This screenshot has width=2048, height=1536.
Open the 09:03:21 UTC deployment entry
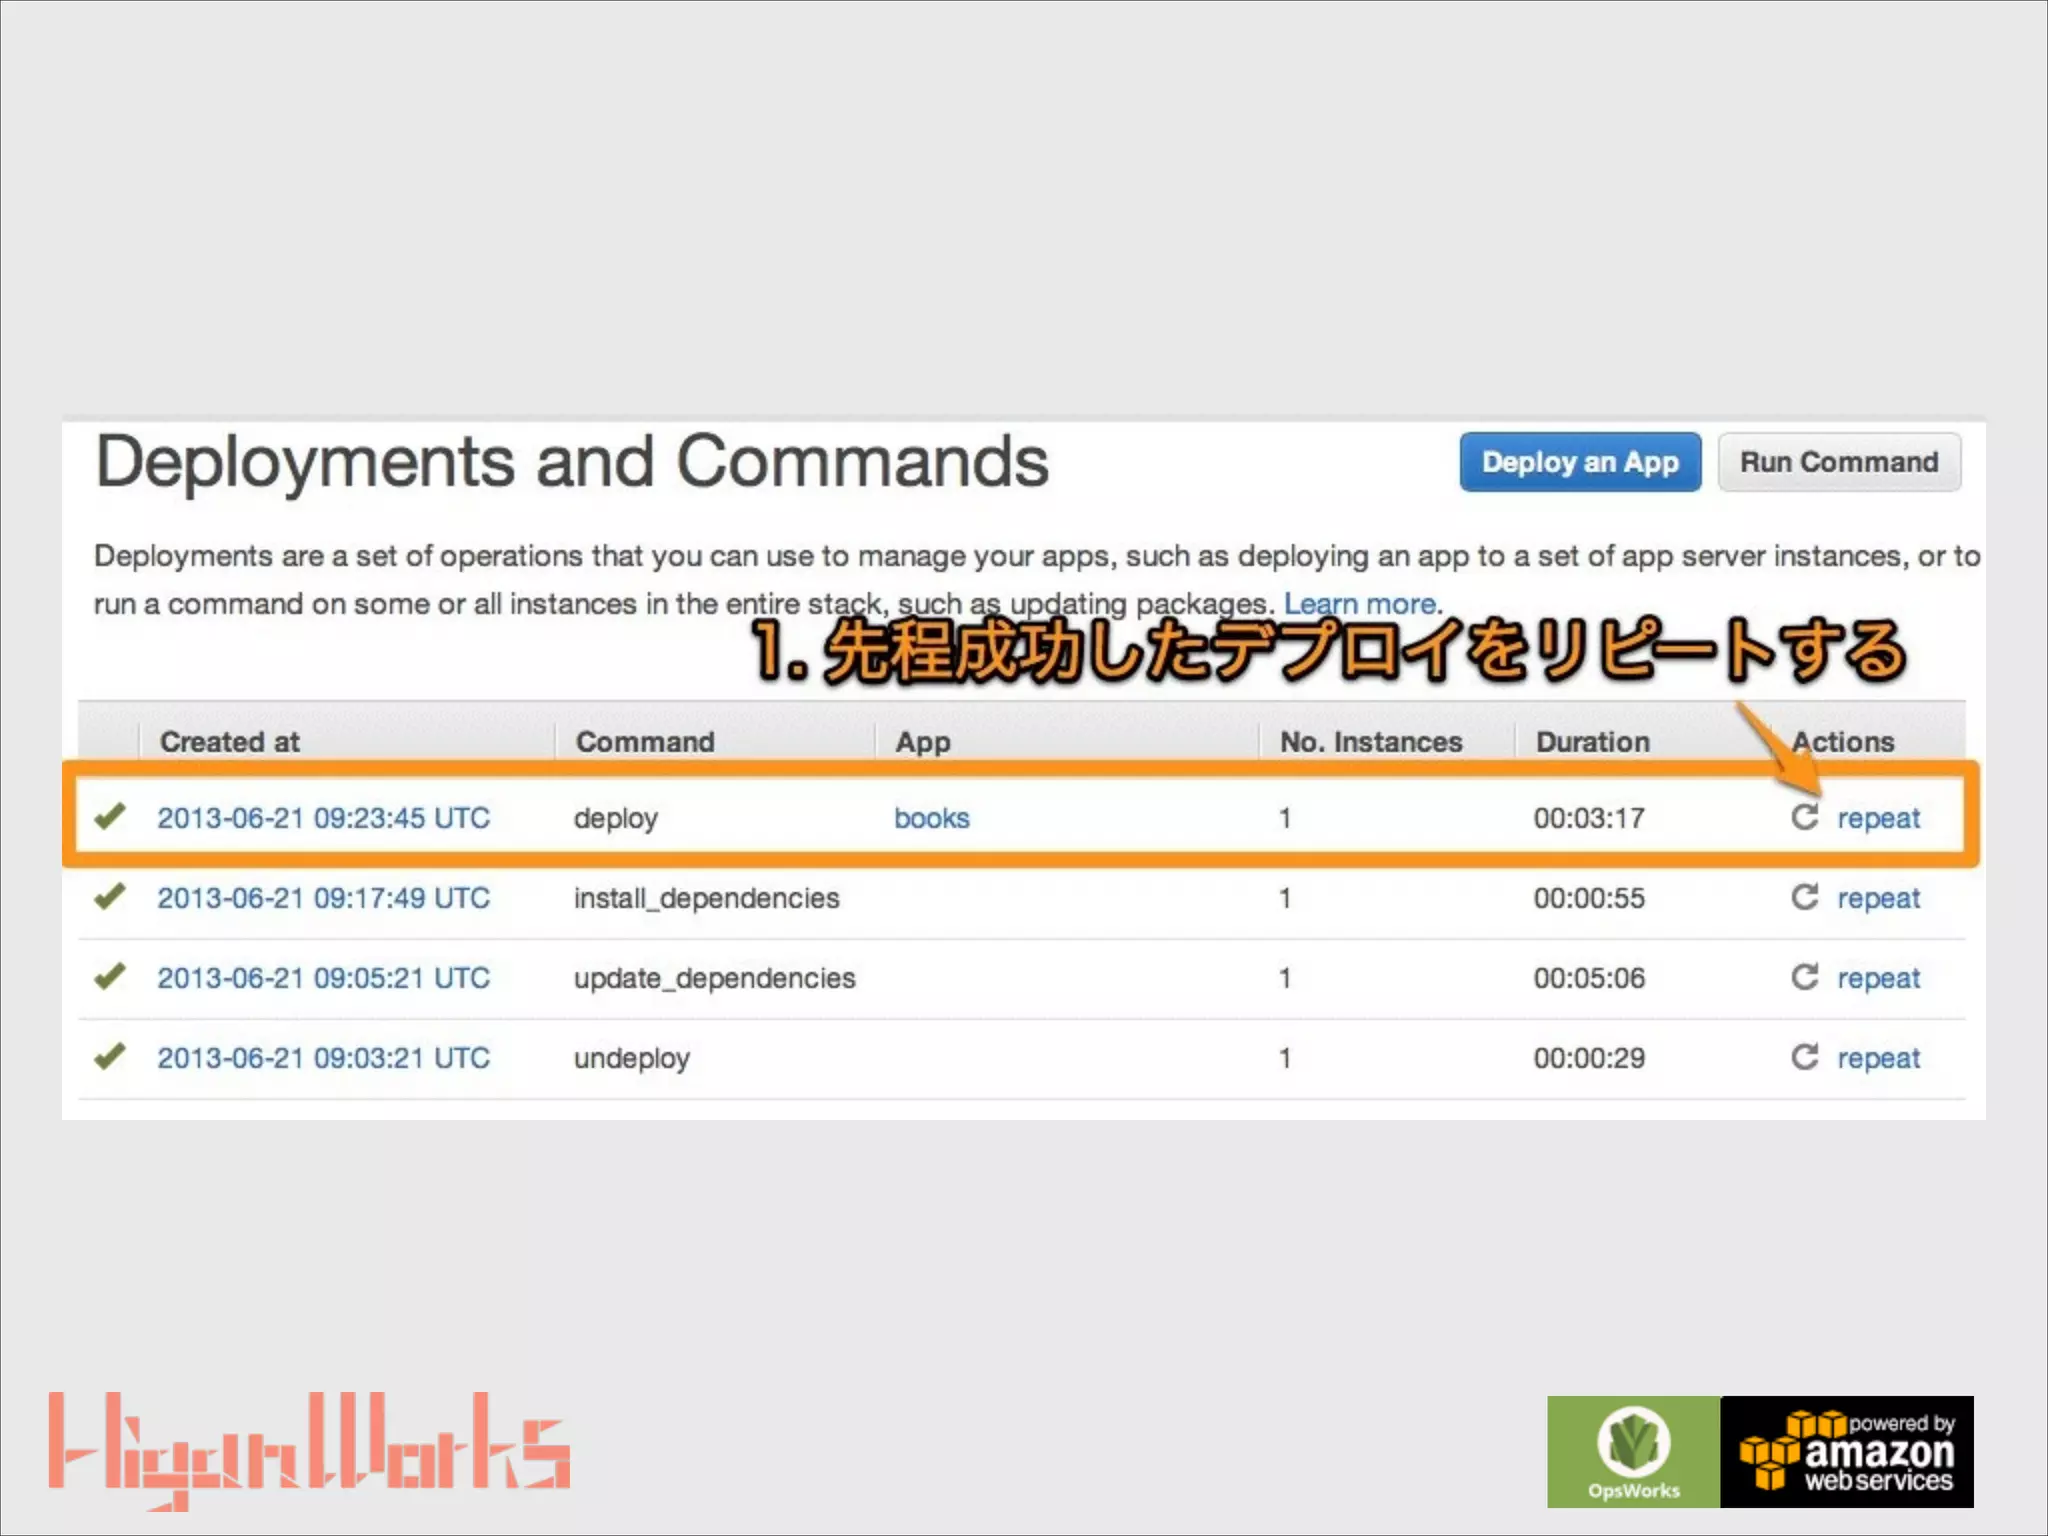[x=323, y=1058]
